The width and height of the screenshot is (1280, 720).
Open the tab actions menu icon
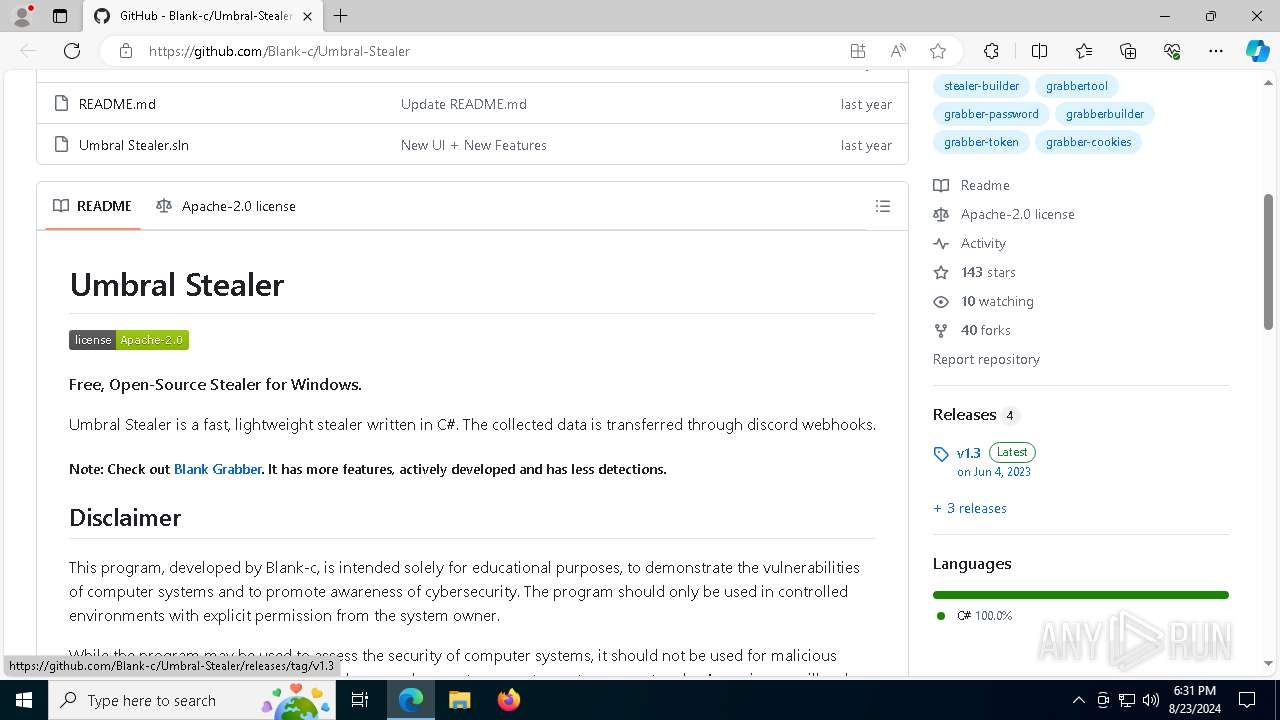pos(60,16)
